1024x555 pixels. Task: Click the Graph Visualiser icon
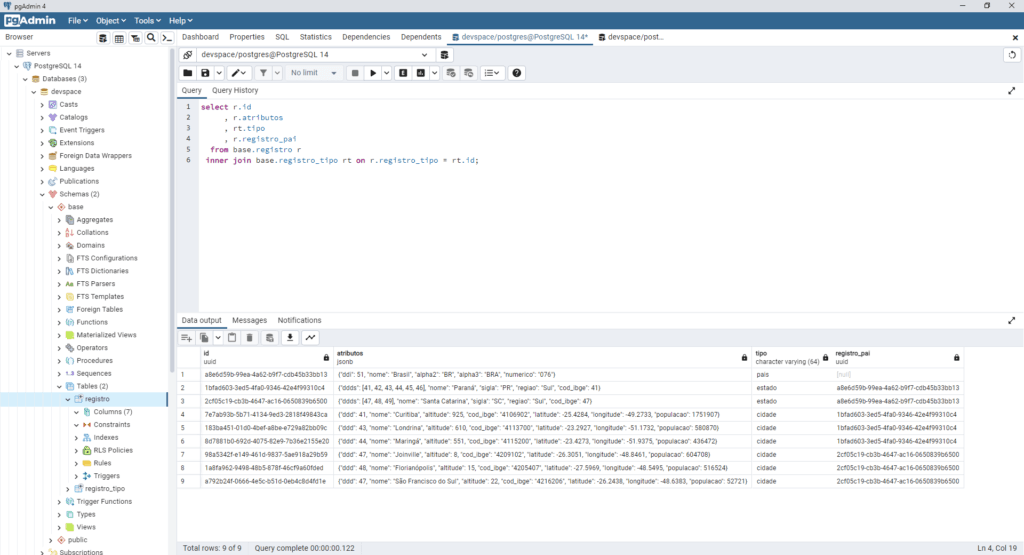310,338
